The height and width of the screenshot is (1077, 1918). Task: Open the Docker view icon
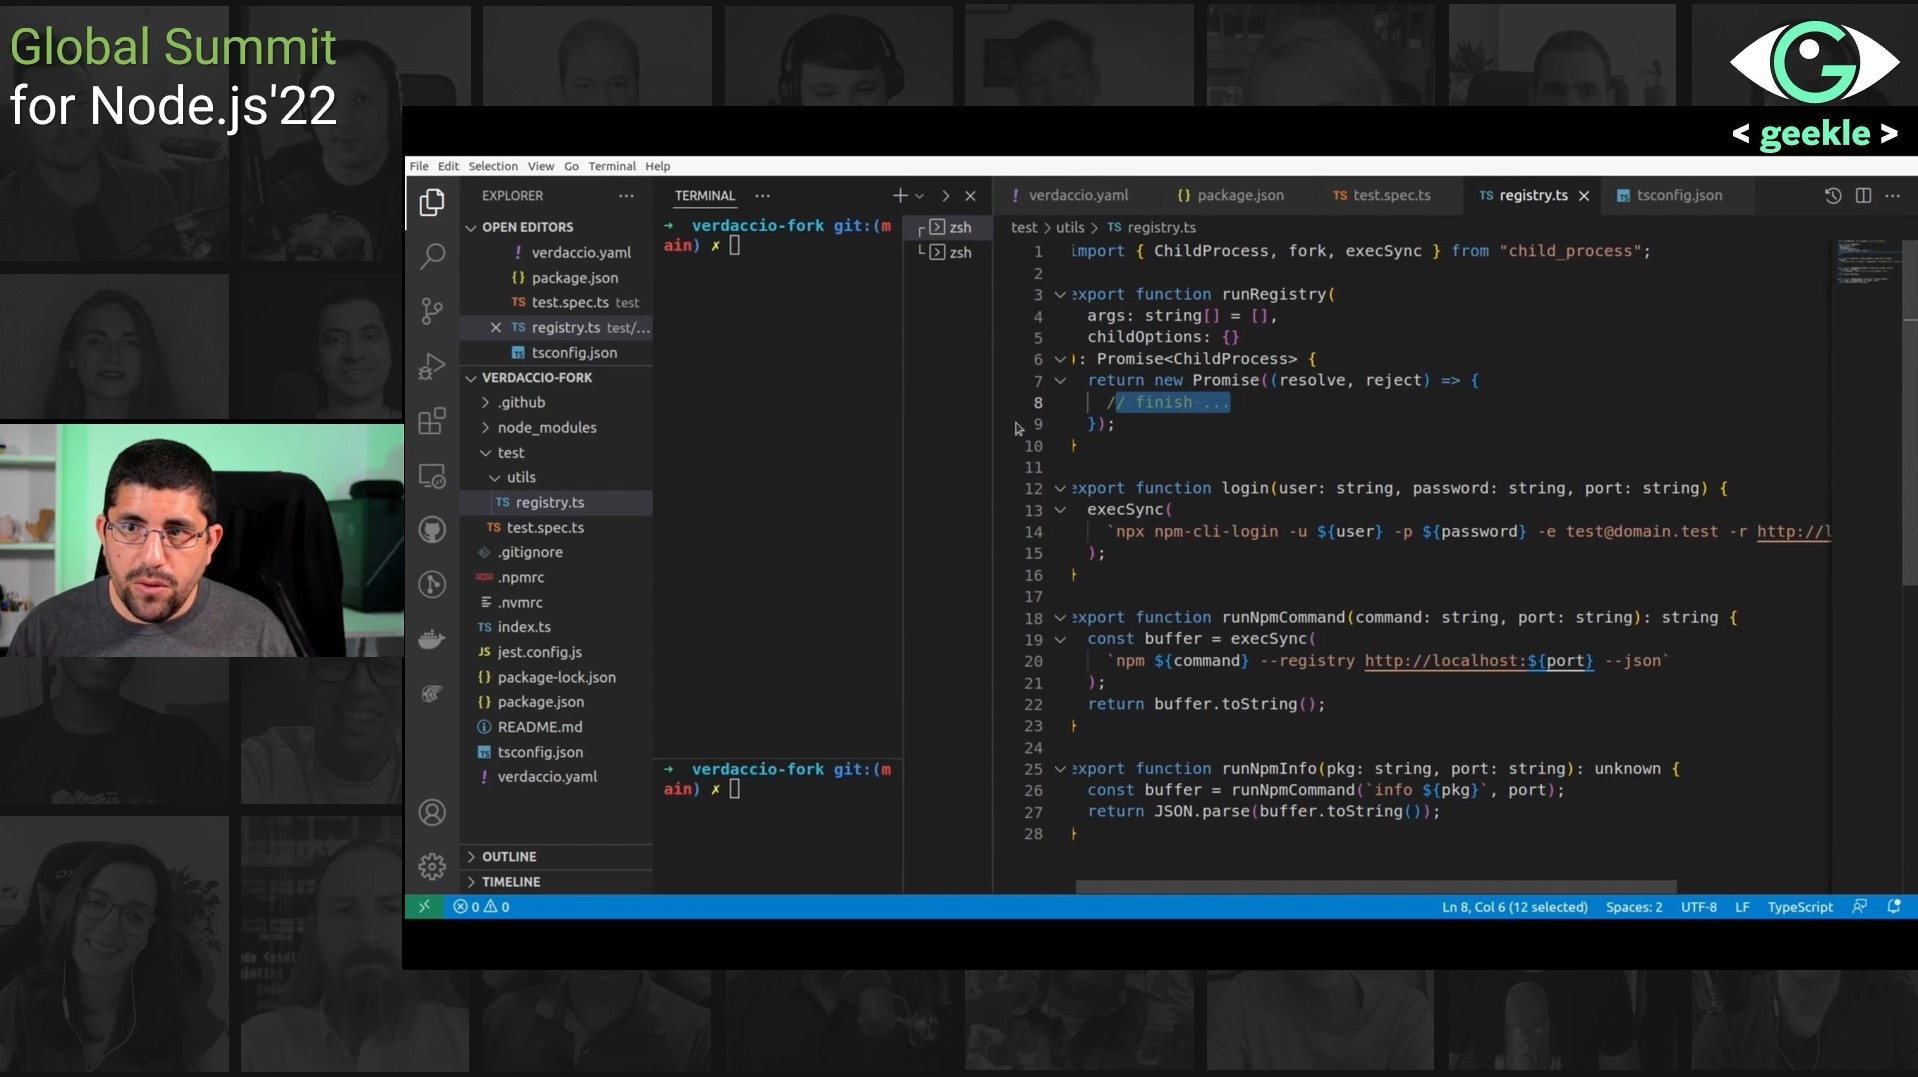coord(432,639)
